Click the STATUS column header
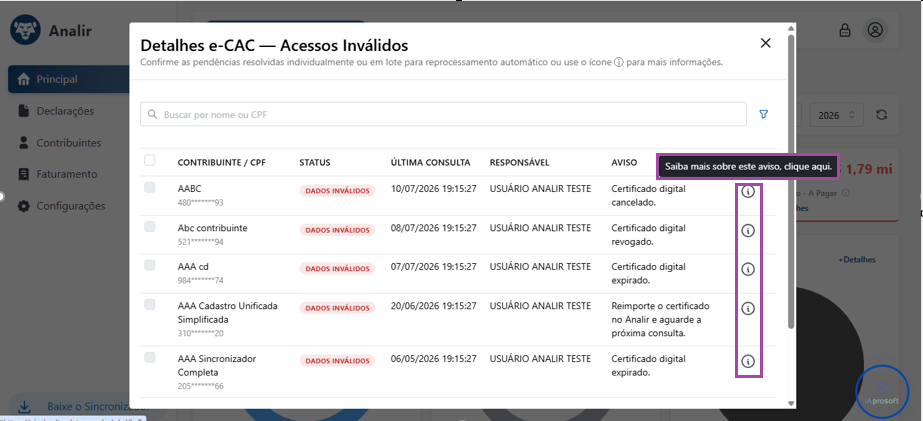Viewport: 923px width, 421px height. point(315,163)
